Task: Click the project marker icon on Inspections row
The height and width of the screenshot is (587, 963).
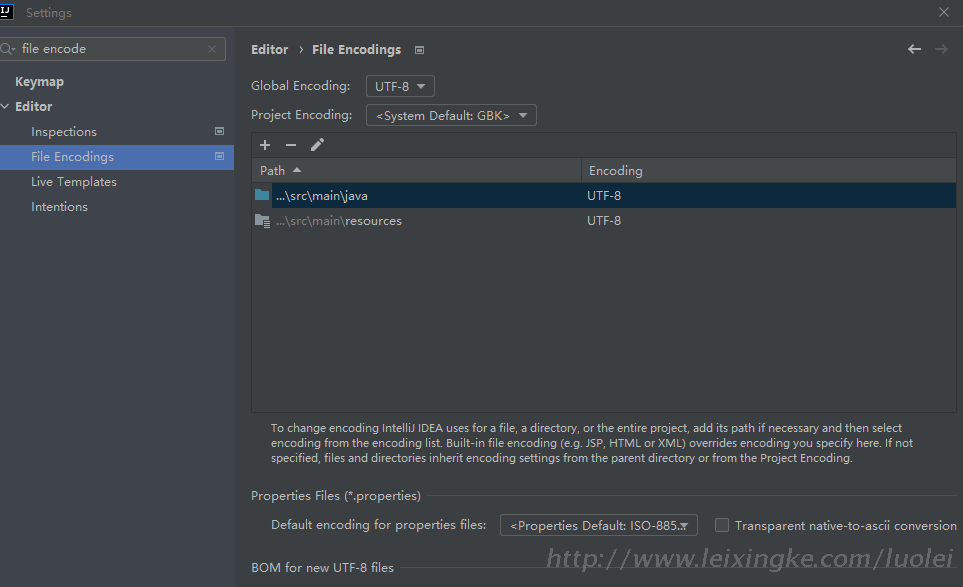Action: point(220,131)
